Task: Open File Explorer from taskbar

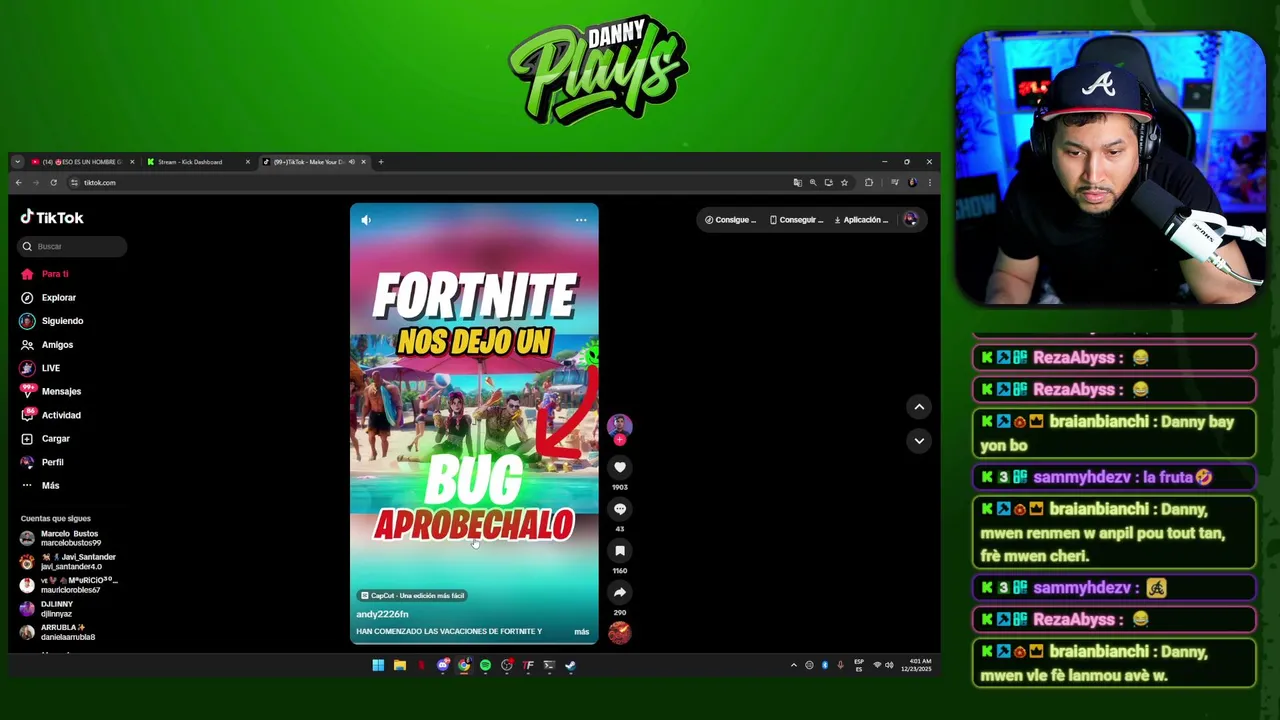Action: click(x=400, y=665)
